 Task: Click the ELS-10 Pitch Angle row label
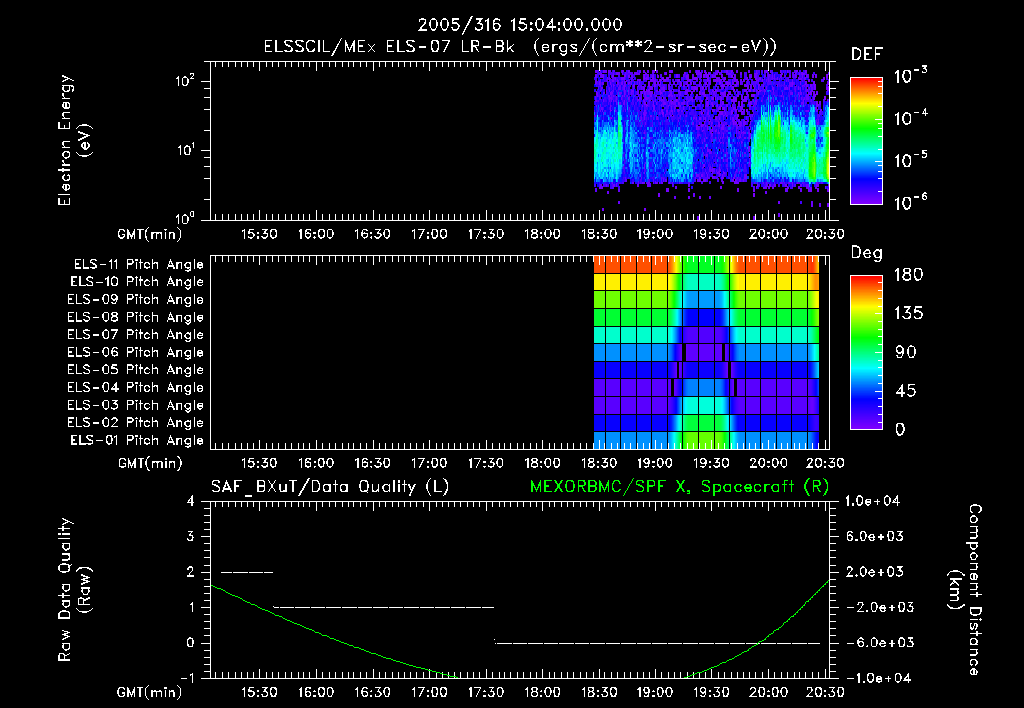pos(137,282)
